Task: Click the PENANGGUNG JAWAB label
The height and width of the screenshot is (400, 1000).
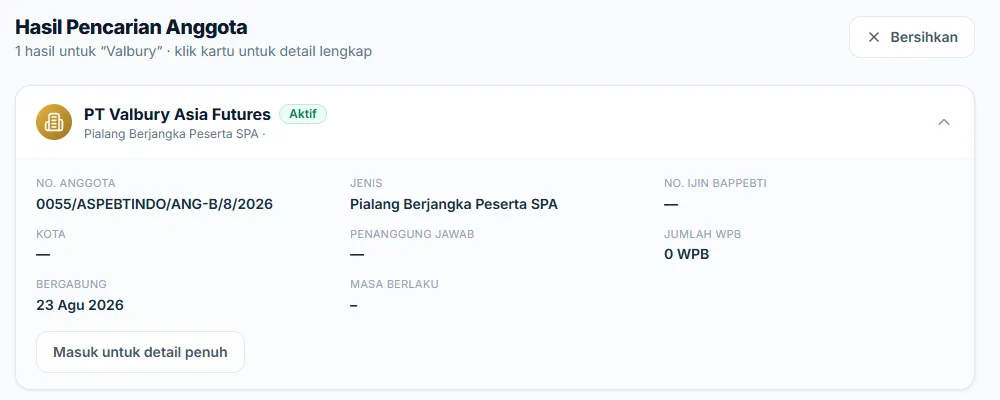Action: click(412, 234)
